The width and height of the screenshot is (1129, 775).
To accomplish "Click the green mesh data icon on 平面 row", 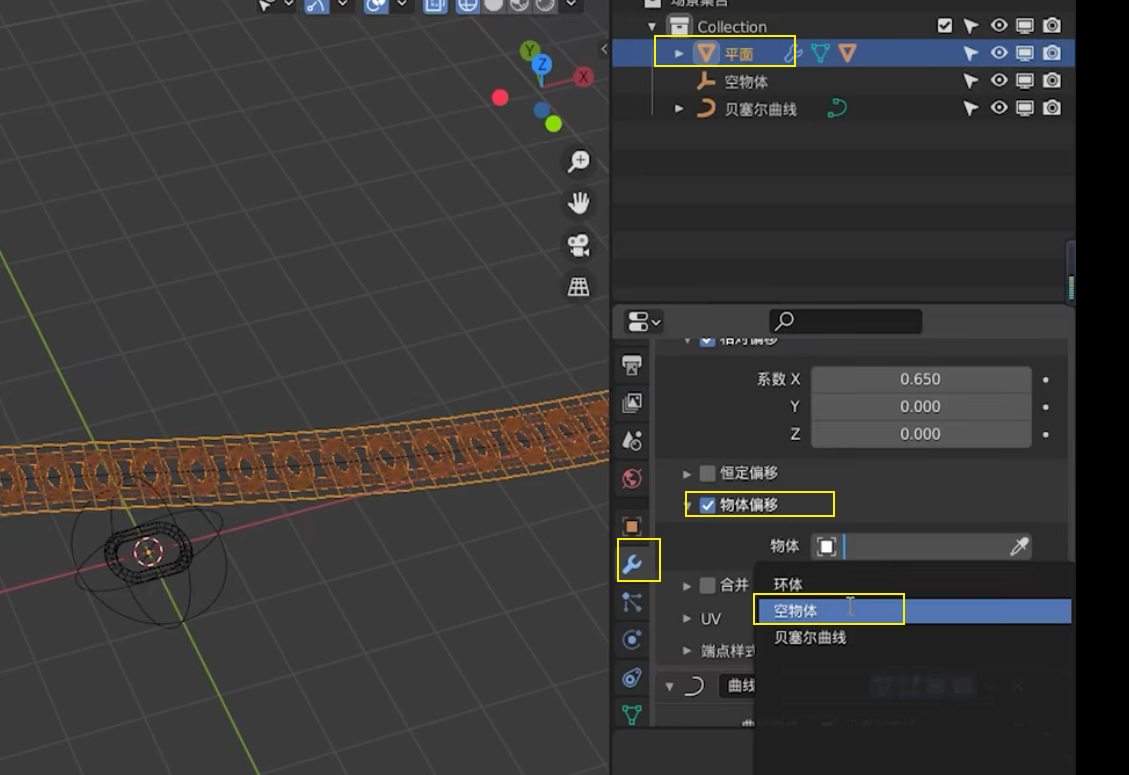I will pyautogui.click(x=820, y=53).
